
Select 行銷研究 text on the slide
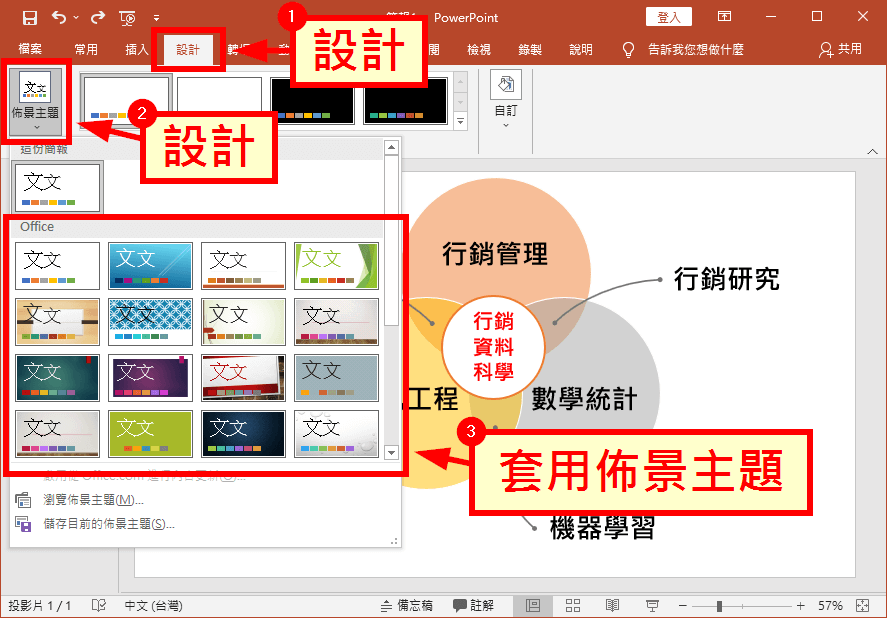point(727,278)
